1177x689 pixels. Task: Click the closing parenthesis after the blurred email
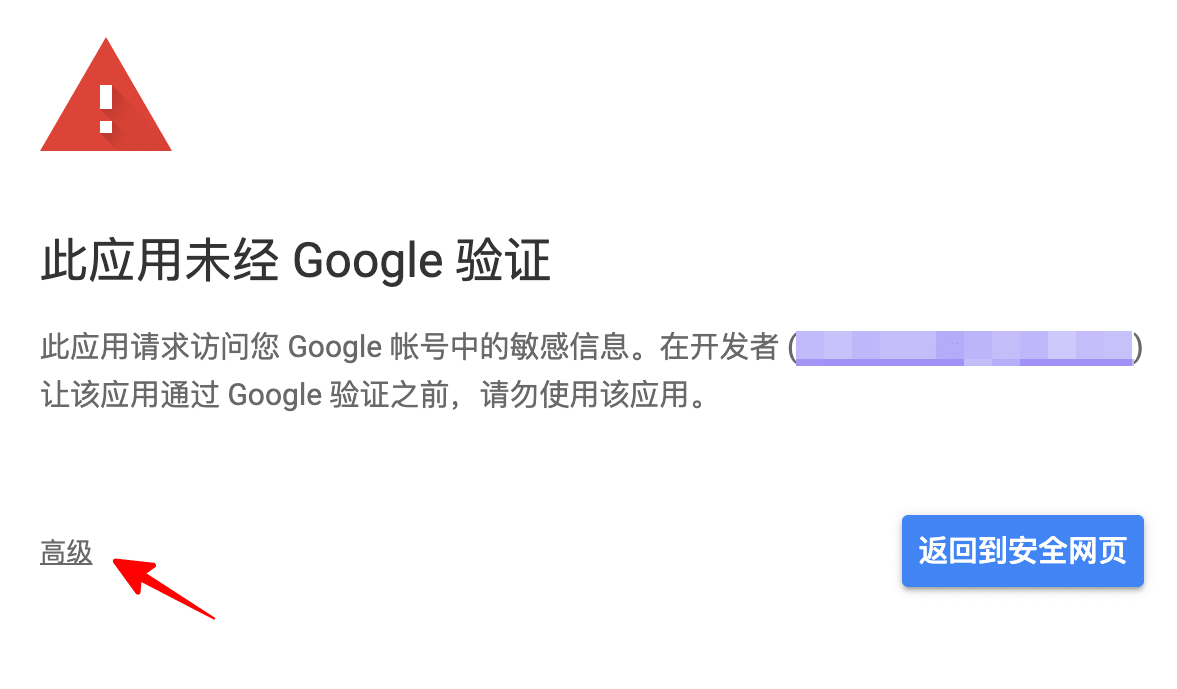tap(1138, 348)
